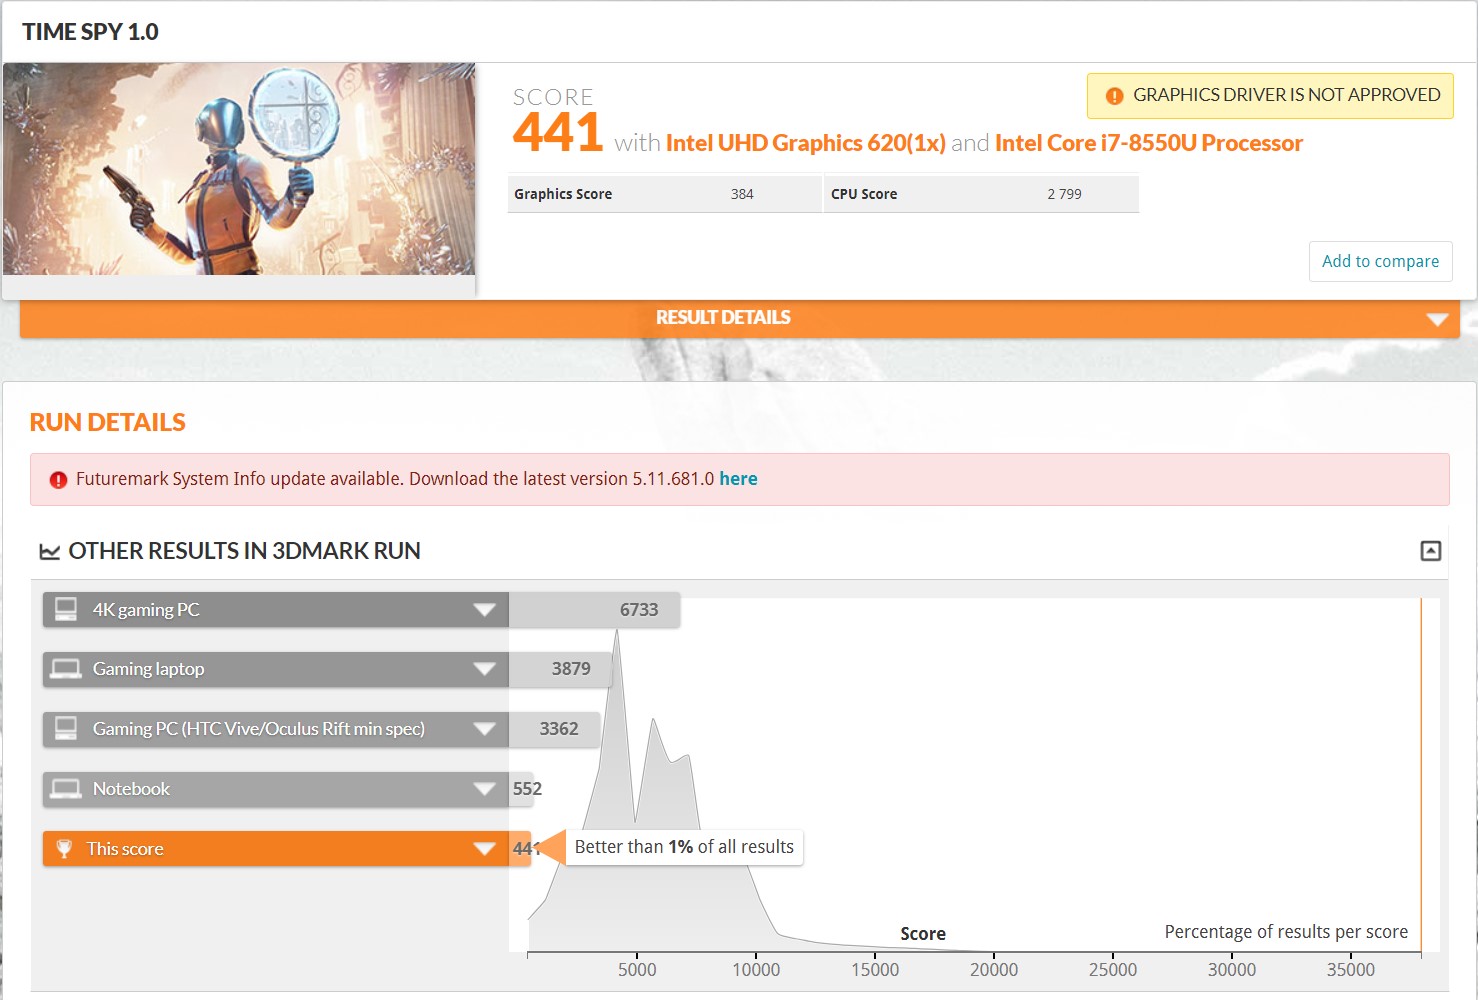This screenshot has height=1000, width=1478.
Task: Click the laptop icon on Notebook row
Action: [66, 789]
